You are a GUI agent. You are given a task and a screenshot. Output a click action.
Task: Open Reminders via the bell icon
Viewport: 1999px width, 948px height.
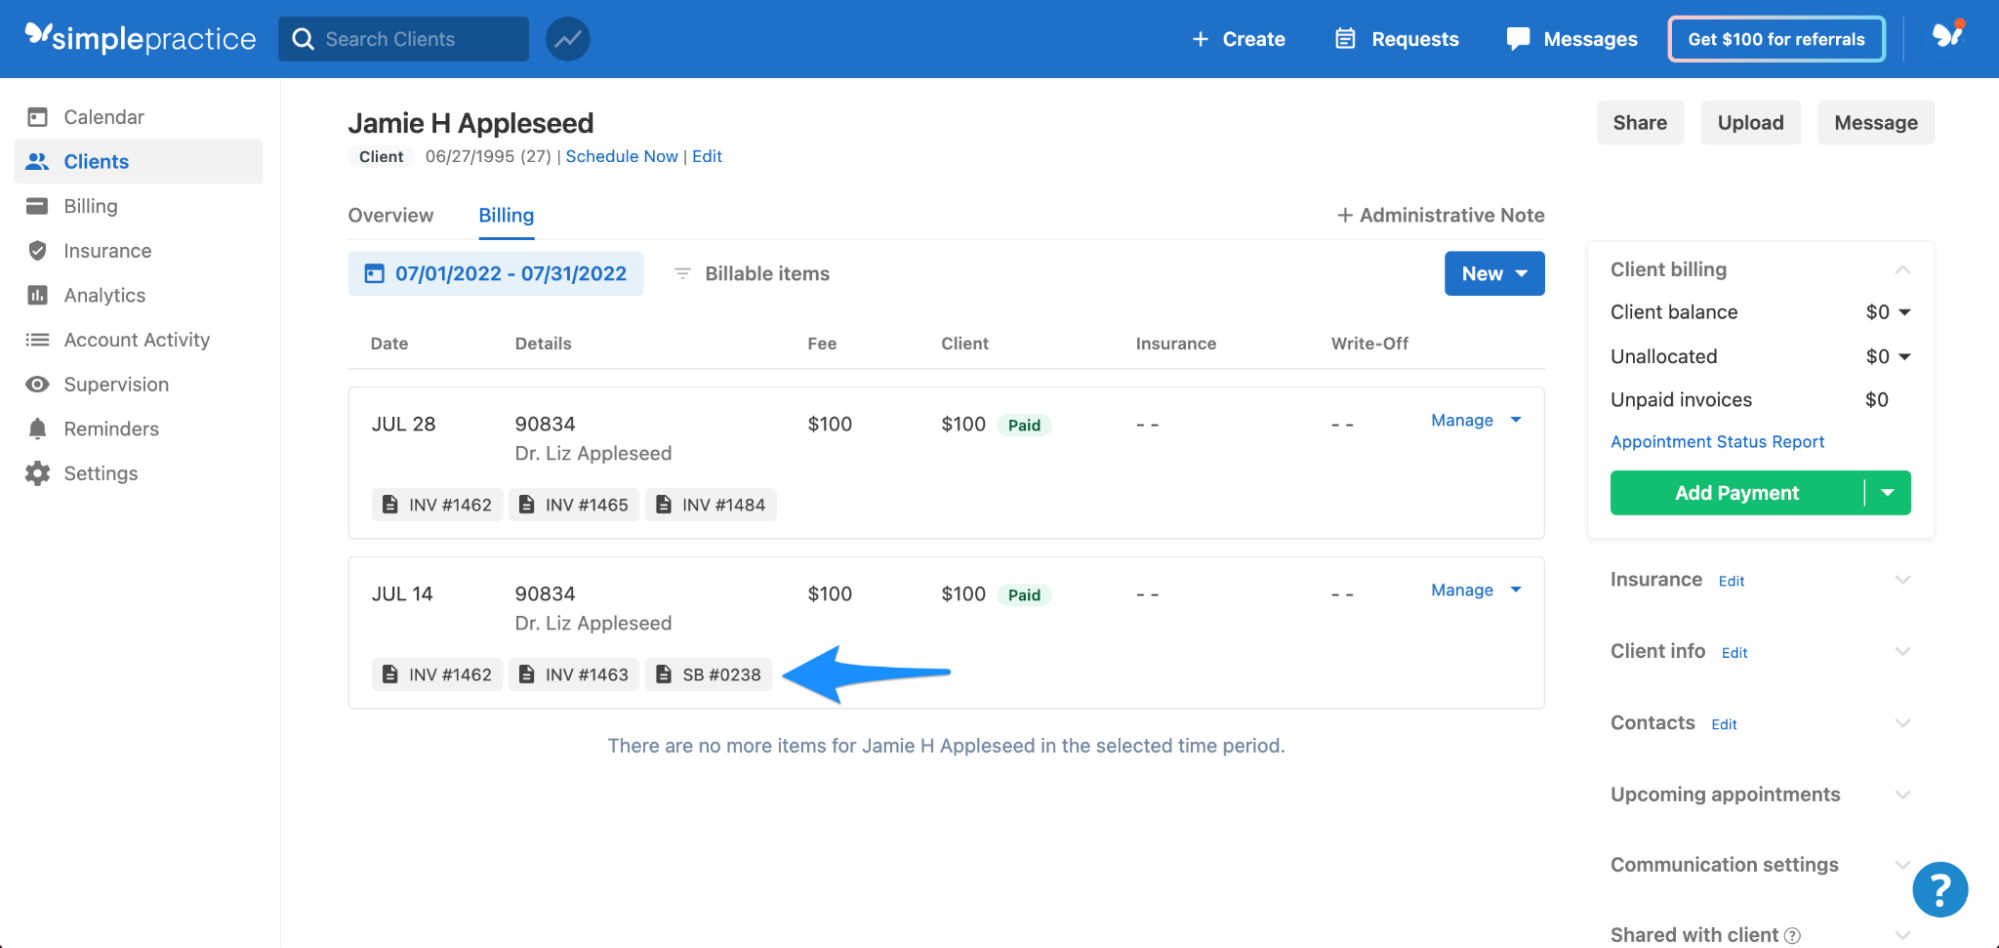coord(36,428)
